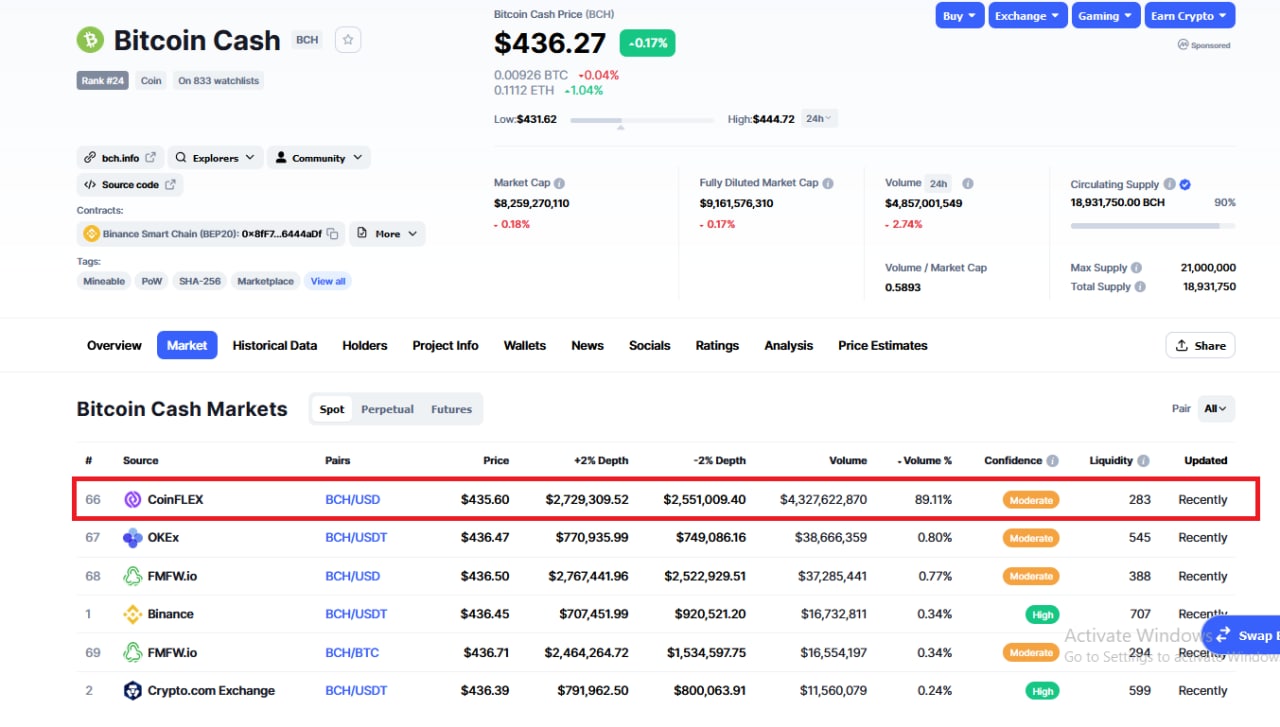Click the Binance Smart Chain contract logo
The height and width of the screenshot is (727, 1280).
[x=92, y=234]
